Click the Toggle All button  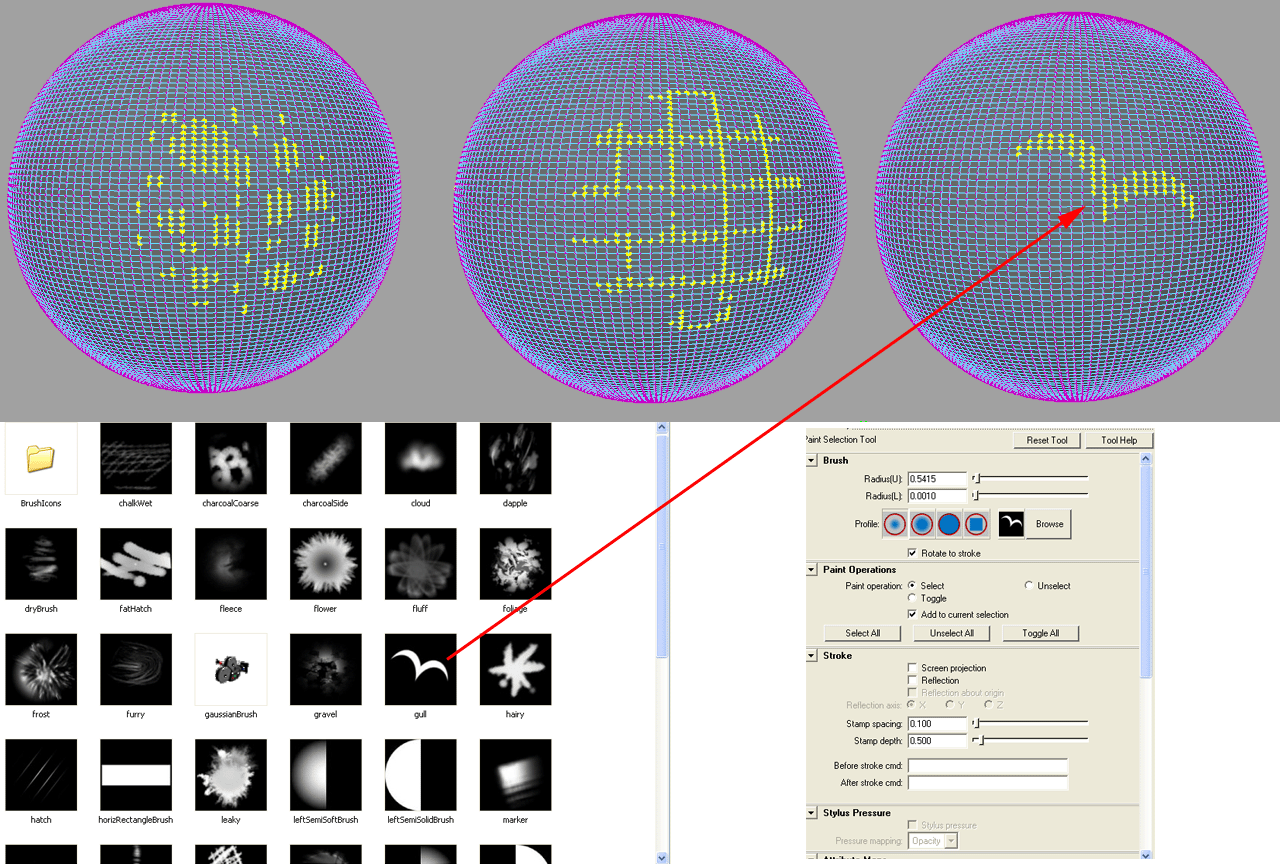point(1040,633)
